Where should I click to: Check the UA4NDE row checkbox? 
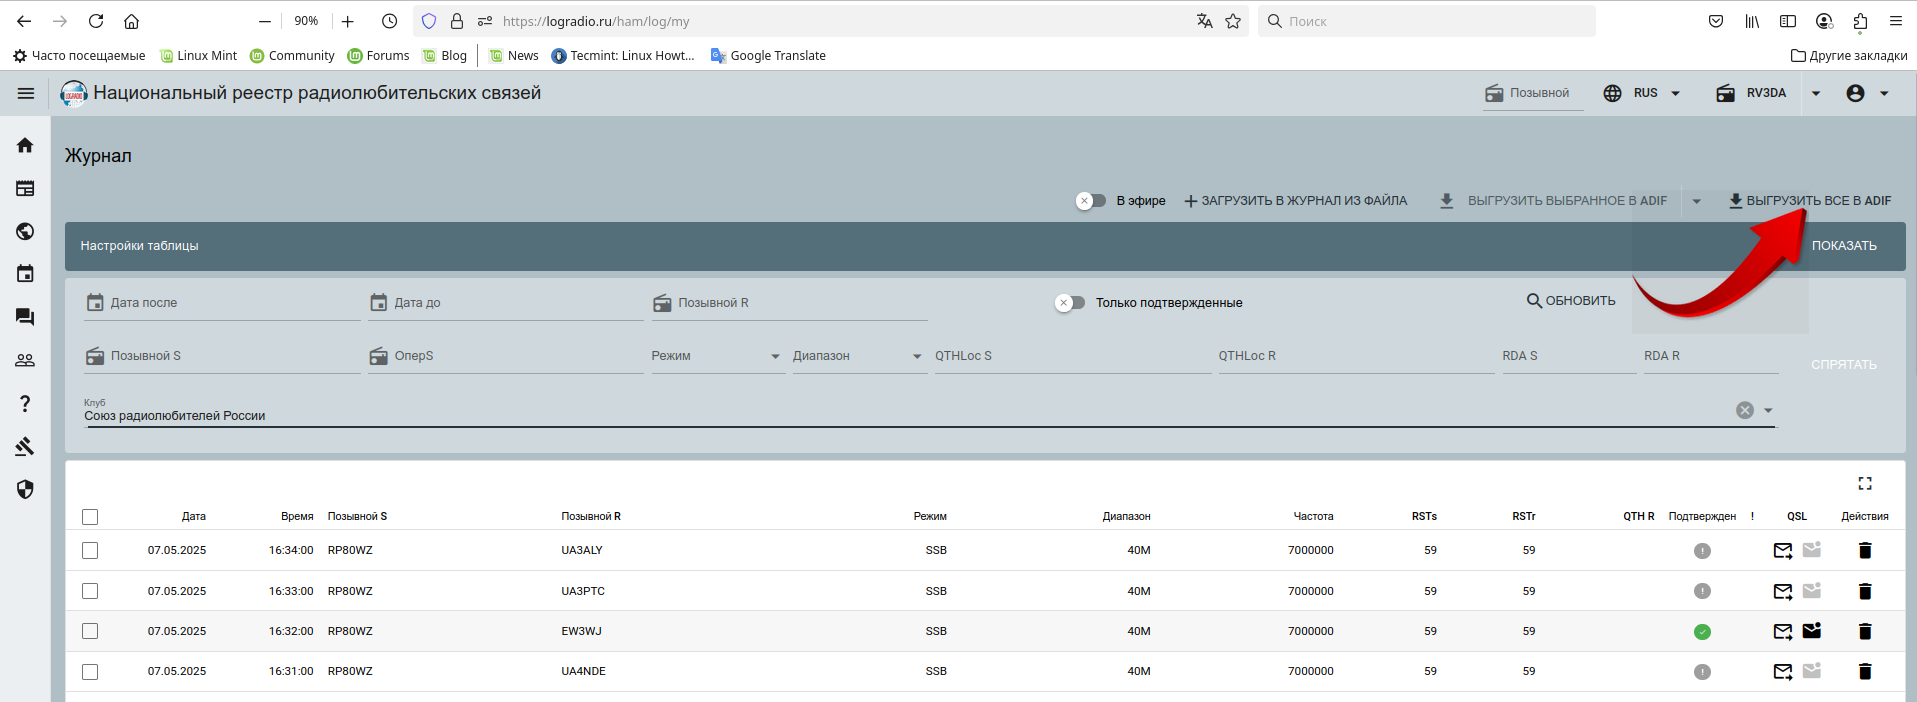point(90,671)
